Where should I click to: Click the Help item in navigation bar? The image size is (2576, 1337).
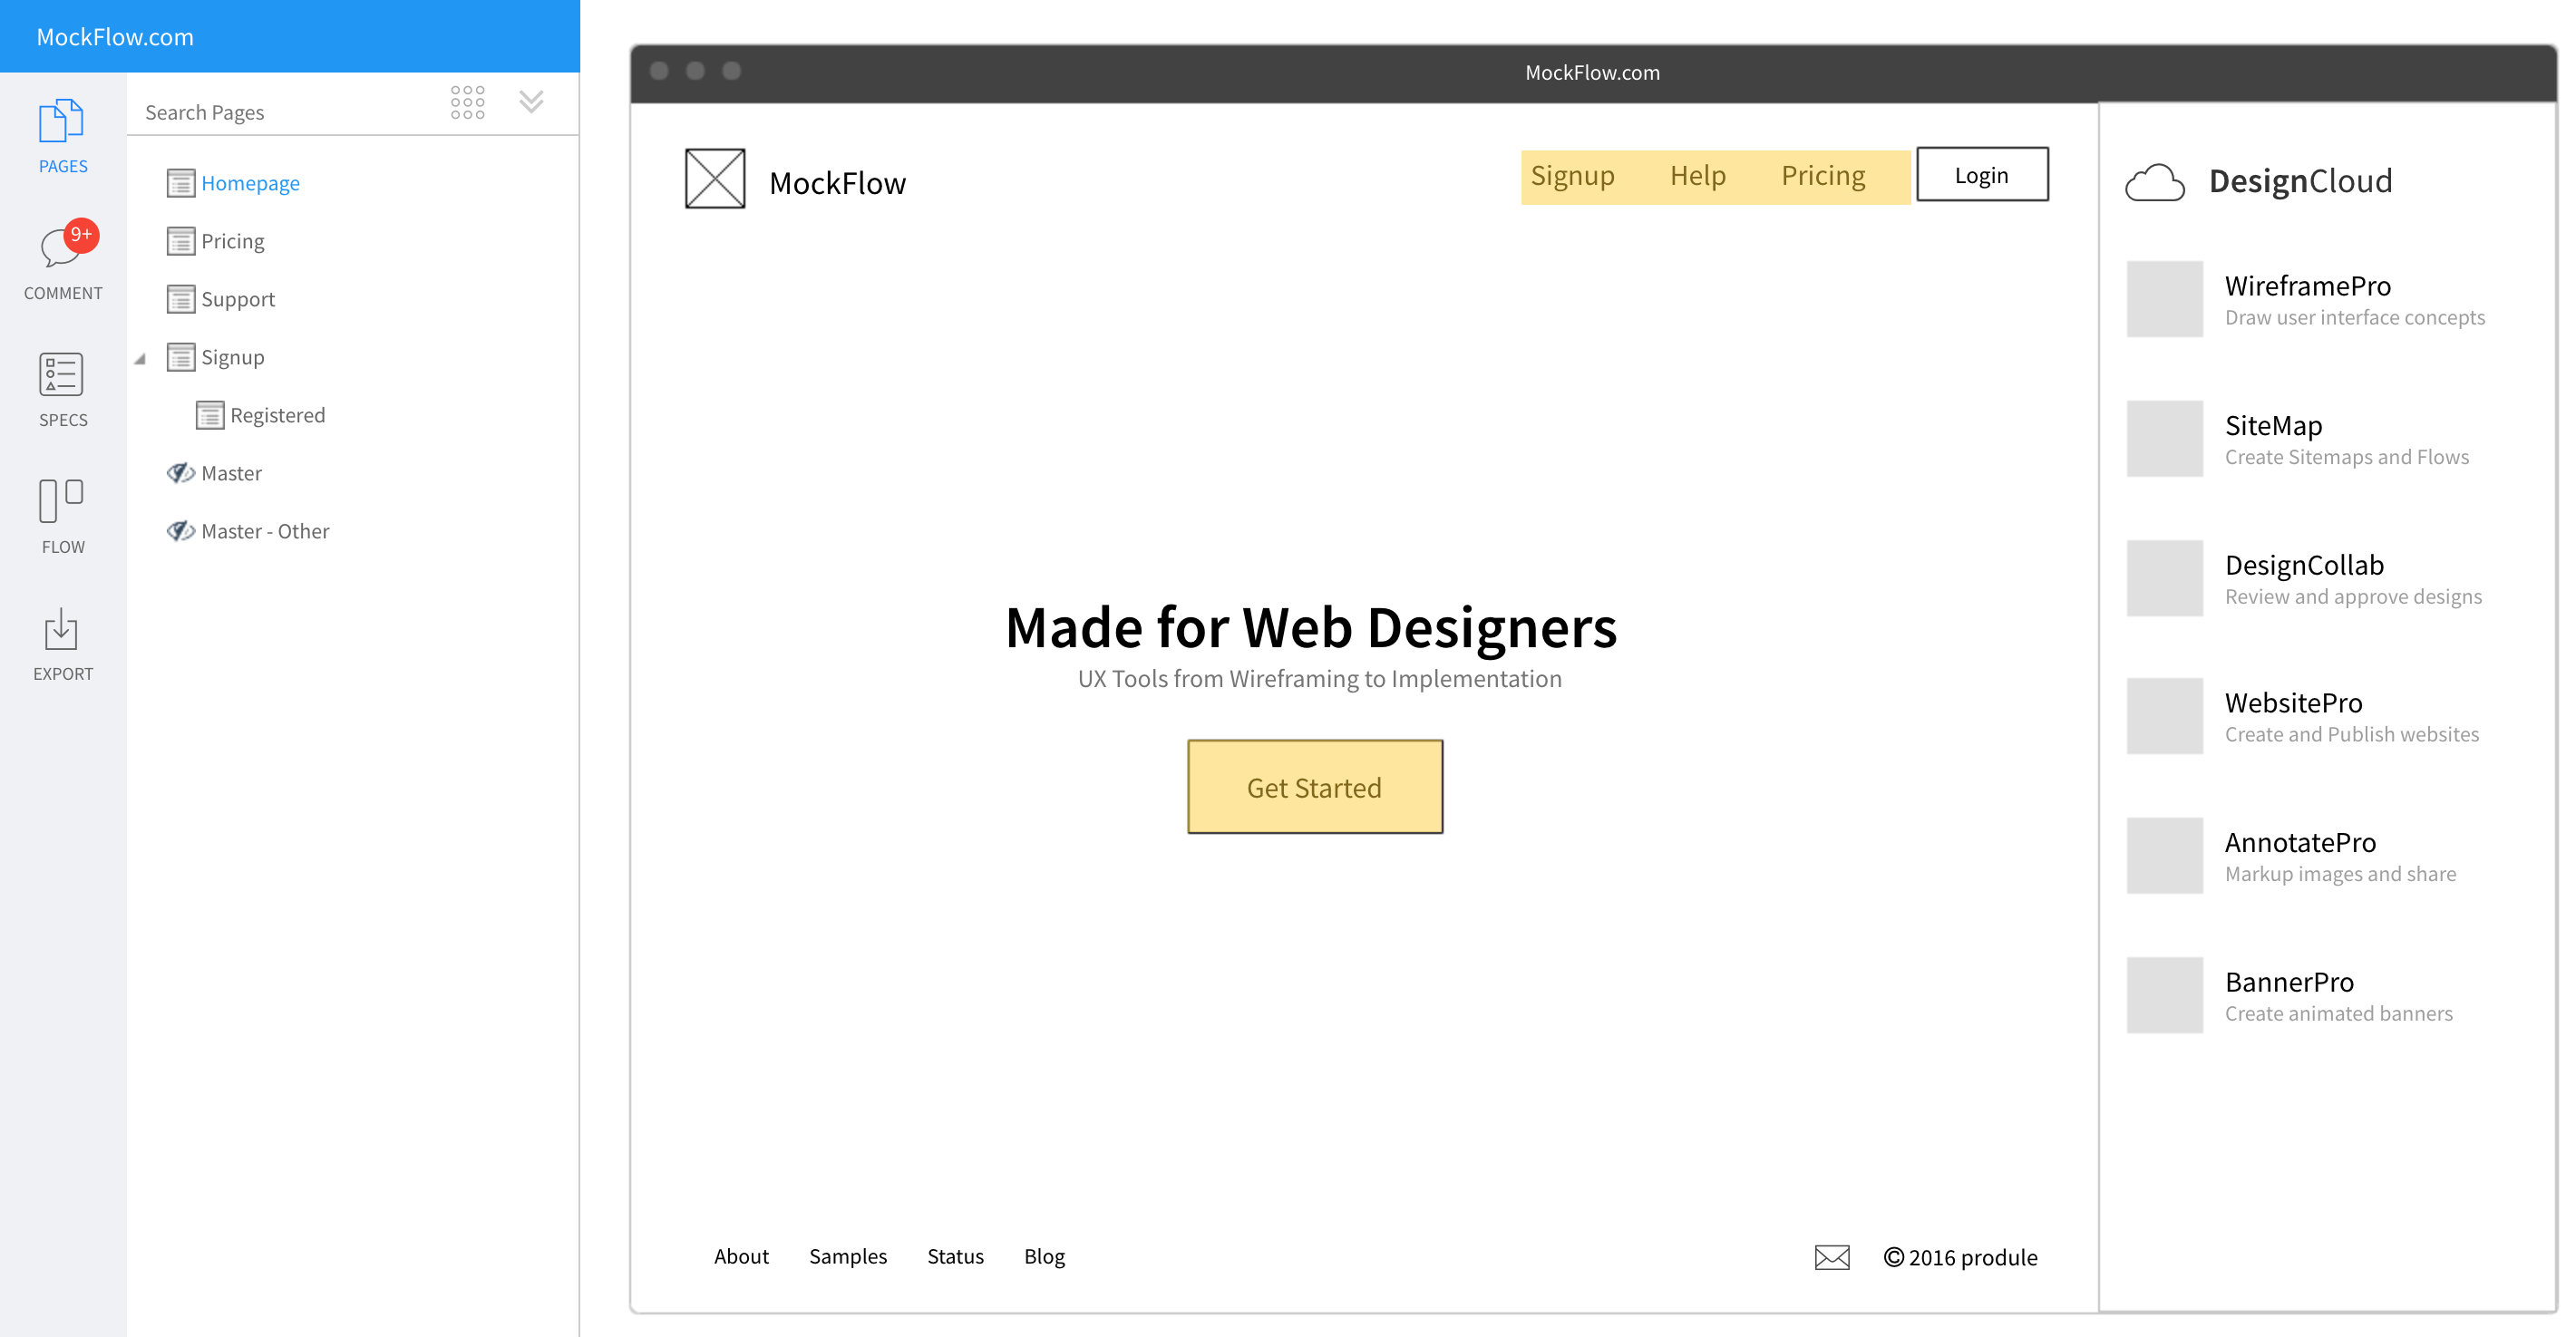coord(1697,176)
